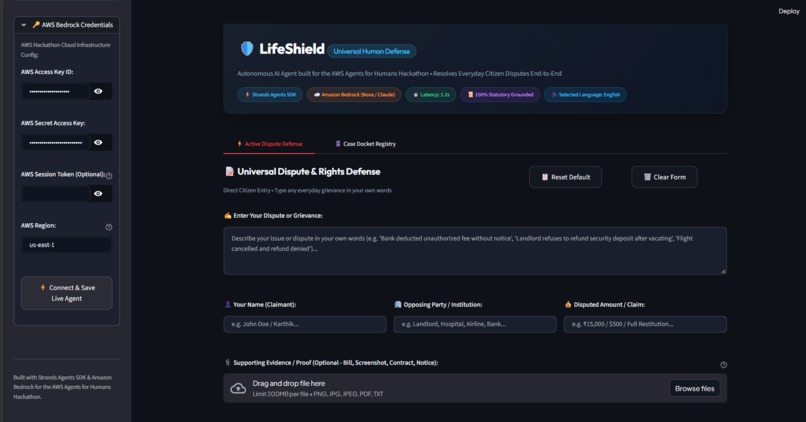The width and height of the screenshot is (806, 422).
Task: Click the Strands Agents SDK badge
Action: click(270, 95)
